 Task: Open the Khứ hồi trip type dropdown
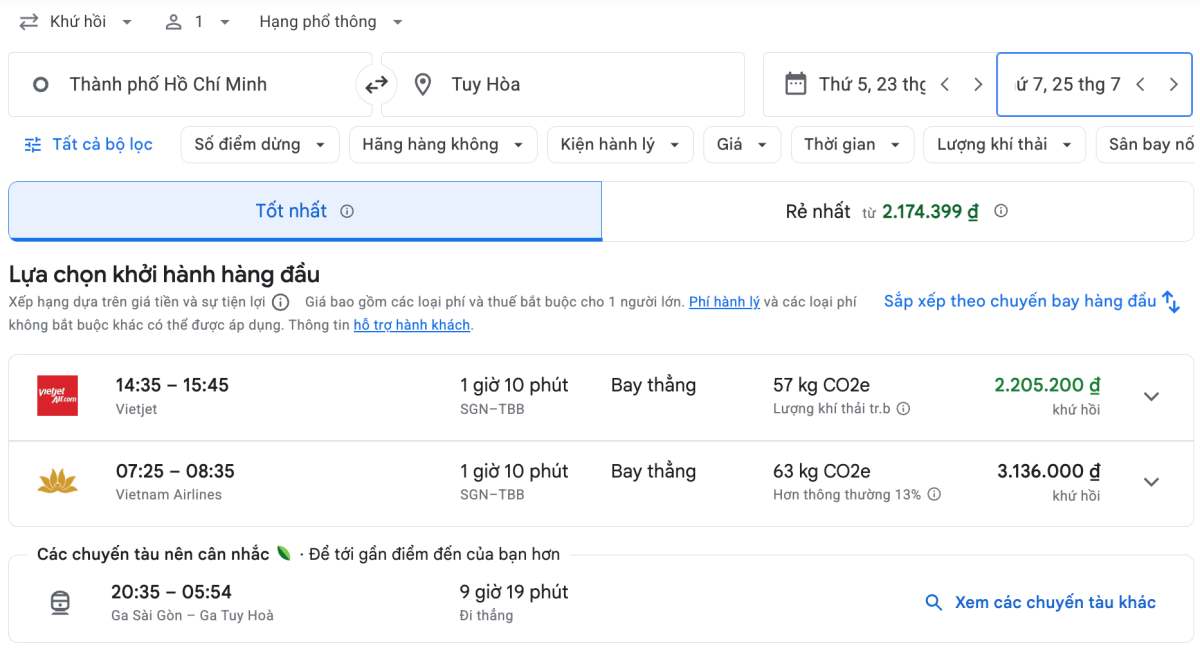(77, 21)
